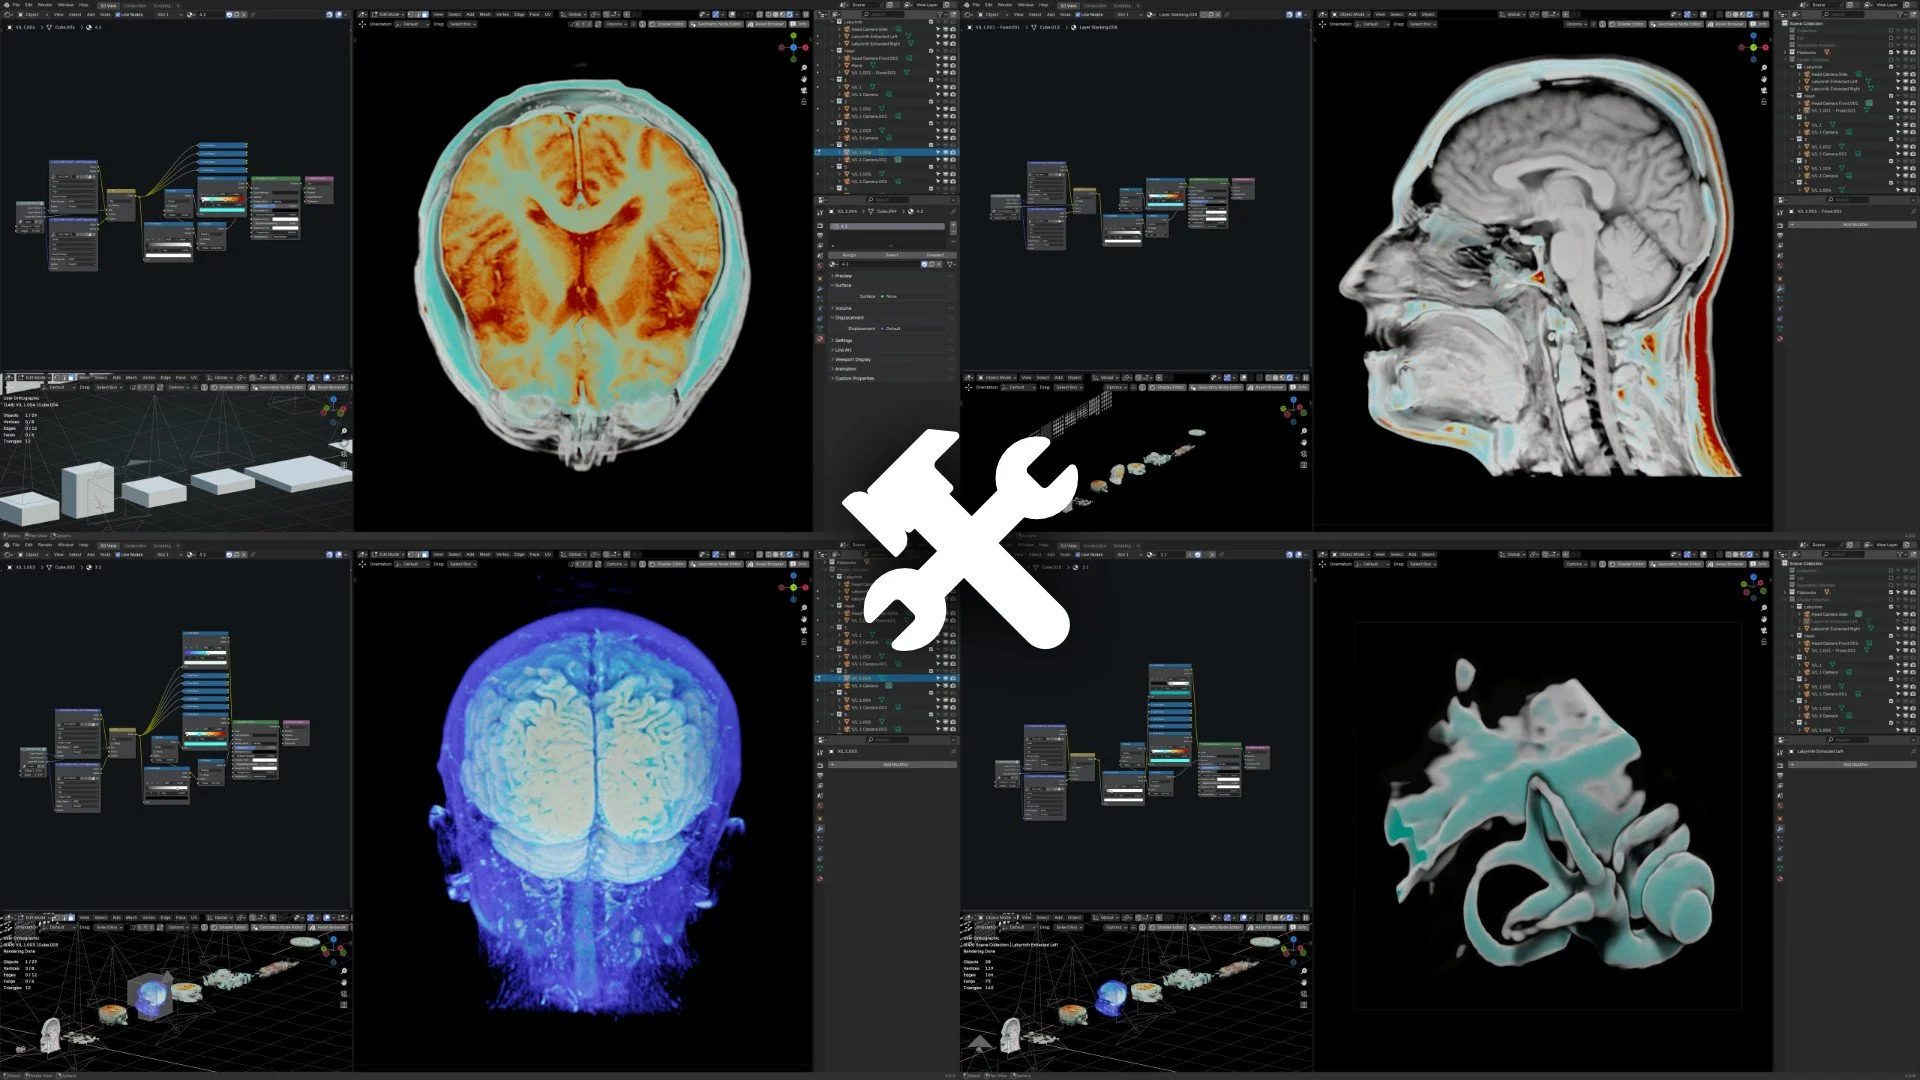Click the pan hand gizmo in sagittal head viewport
Screen dimensions: 1920x1080
tap(1764, 79)
